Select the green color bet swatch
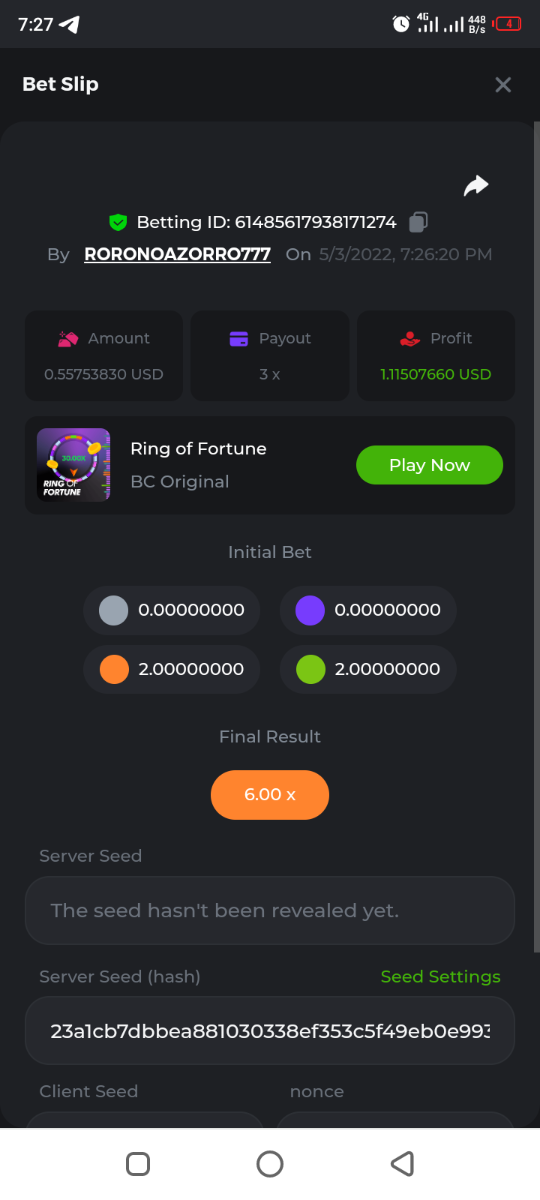This screenshot has height=1200, width=540. coord(310,669)
